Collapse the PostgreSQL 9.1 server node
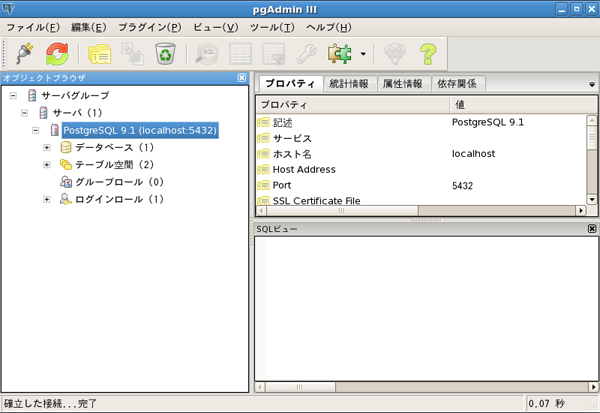The width and height of the screenshot is (600, 413). click(x=36, y=131)
